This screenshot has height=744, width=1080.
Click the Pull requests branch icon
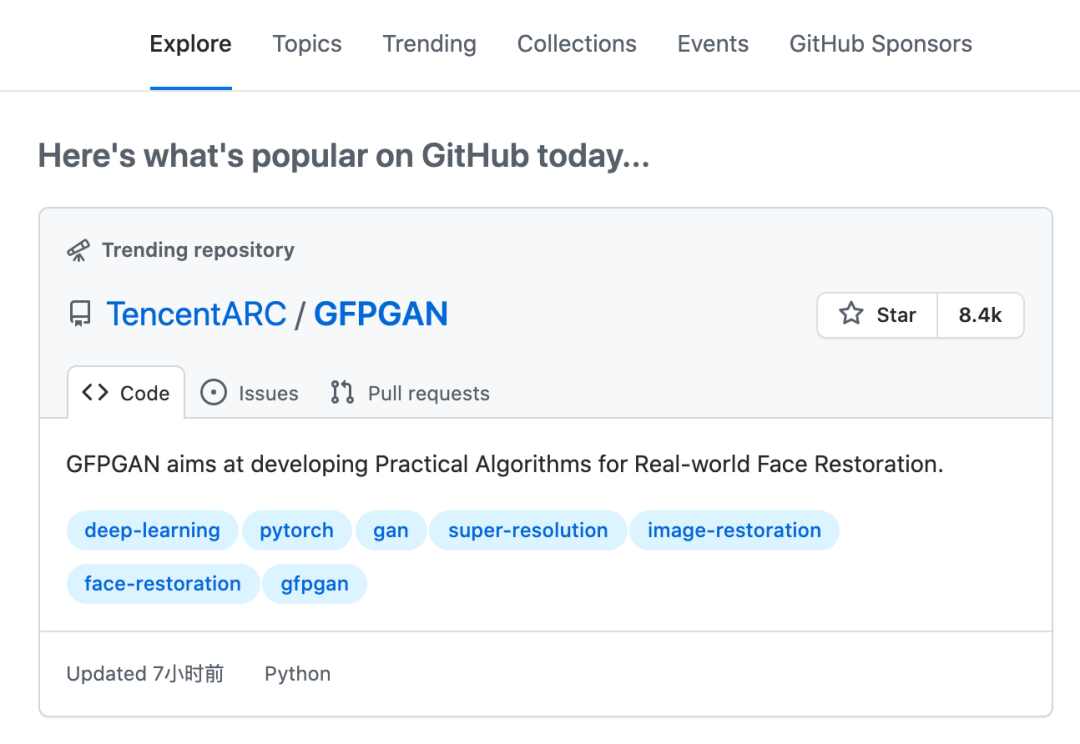(x=342, y=393)
